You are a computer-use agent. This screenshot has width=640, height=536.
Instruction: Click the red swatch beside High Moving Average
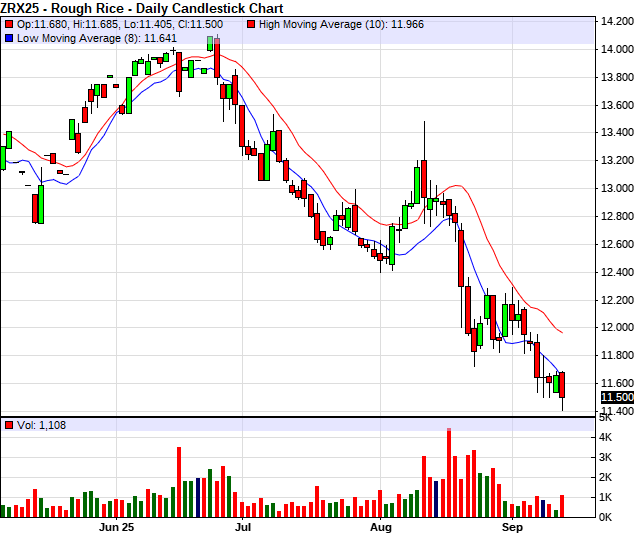tap(250, 22)
